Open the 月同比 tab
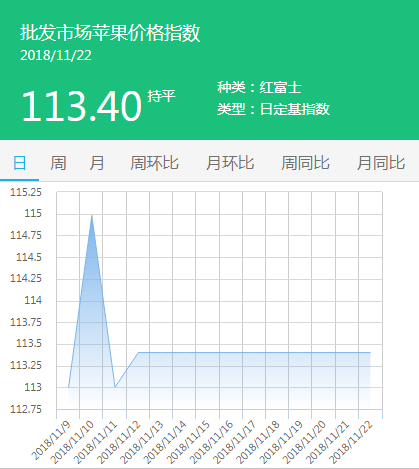Image resolution: width=419 pixels, height=469 pixels. [381, 163]
